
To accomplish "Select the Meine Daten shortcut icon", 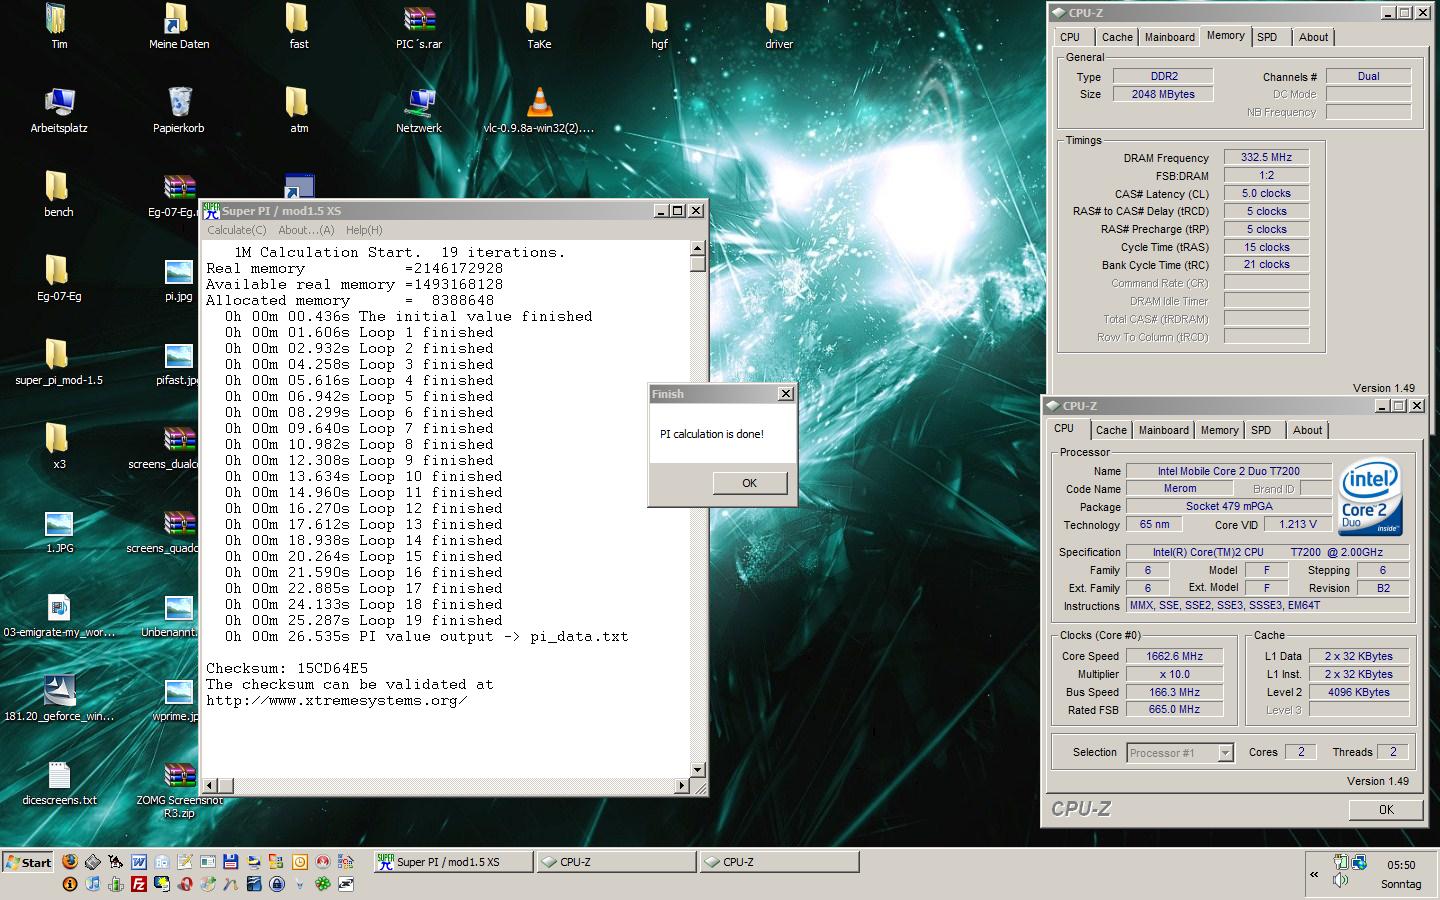I will click(179, 27).
